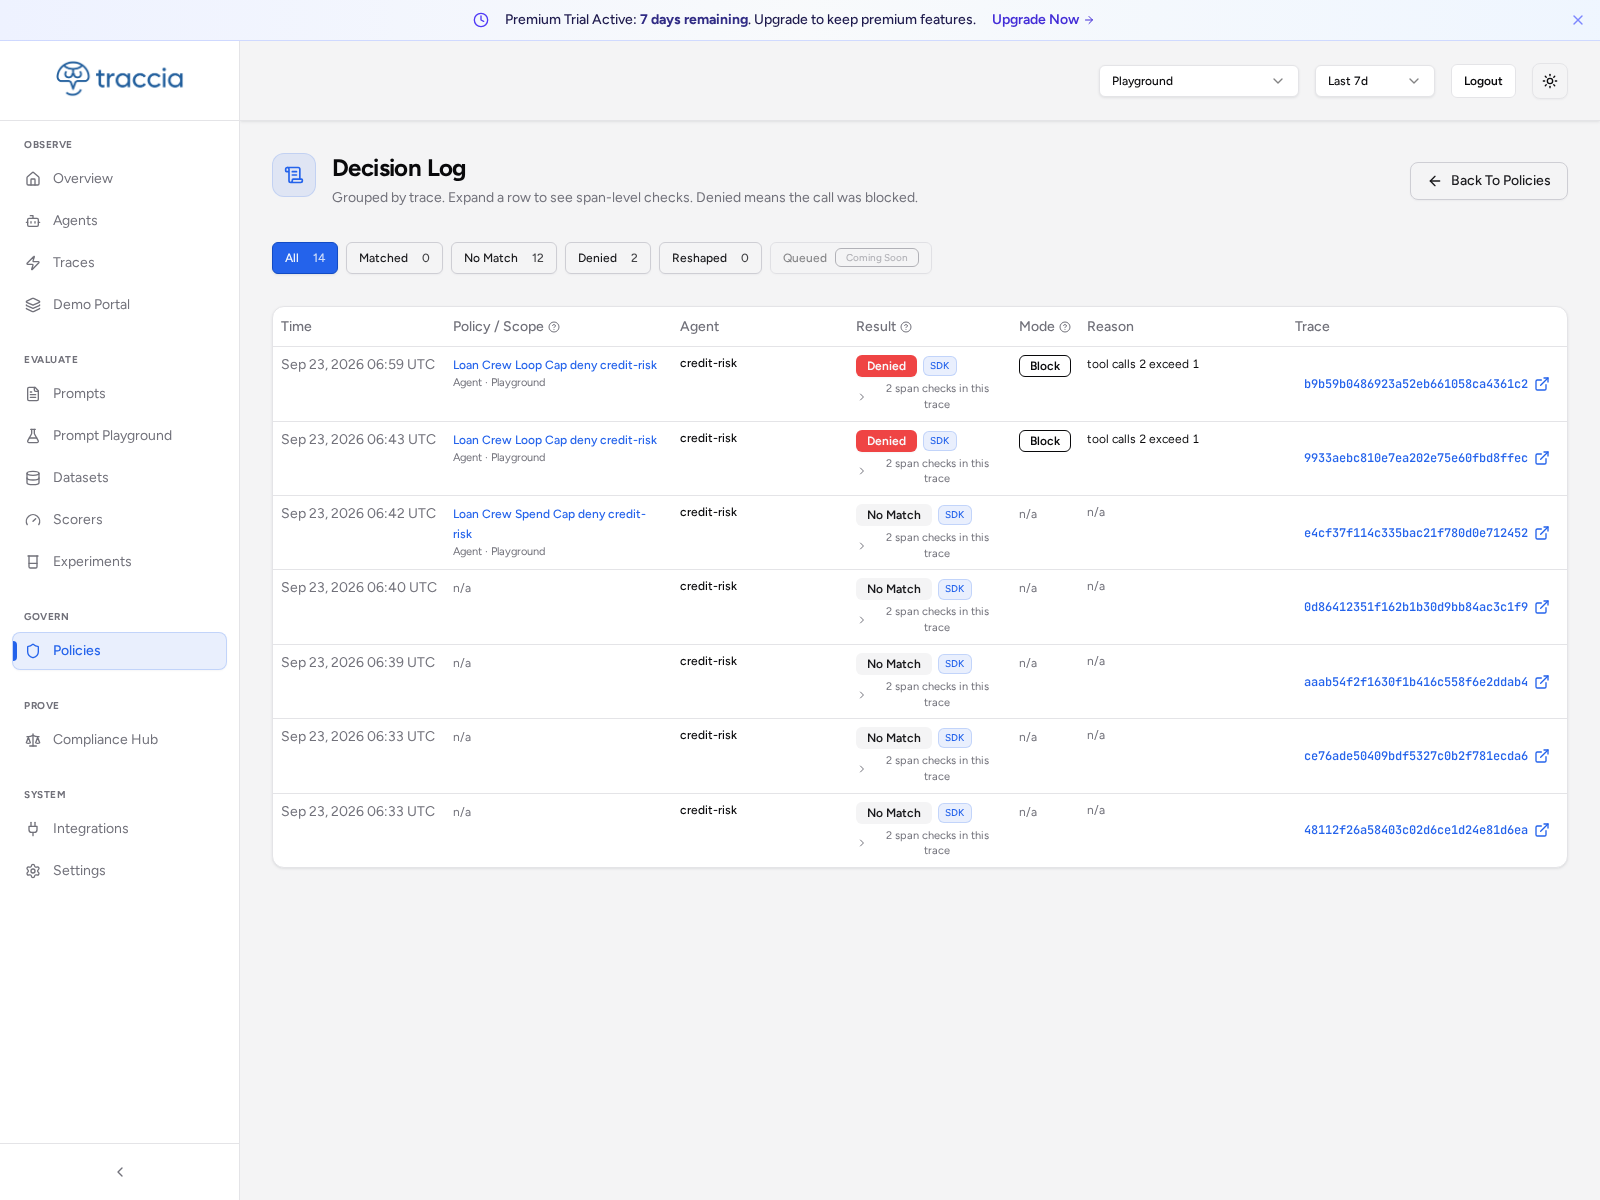
Task: Open external link for trace 9933aebc810e7ea202e75e60fbd8ffec
Action: click(x=1542, y=458)
